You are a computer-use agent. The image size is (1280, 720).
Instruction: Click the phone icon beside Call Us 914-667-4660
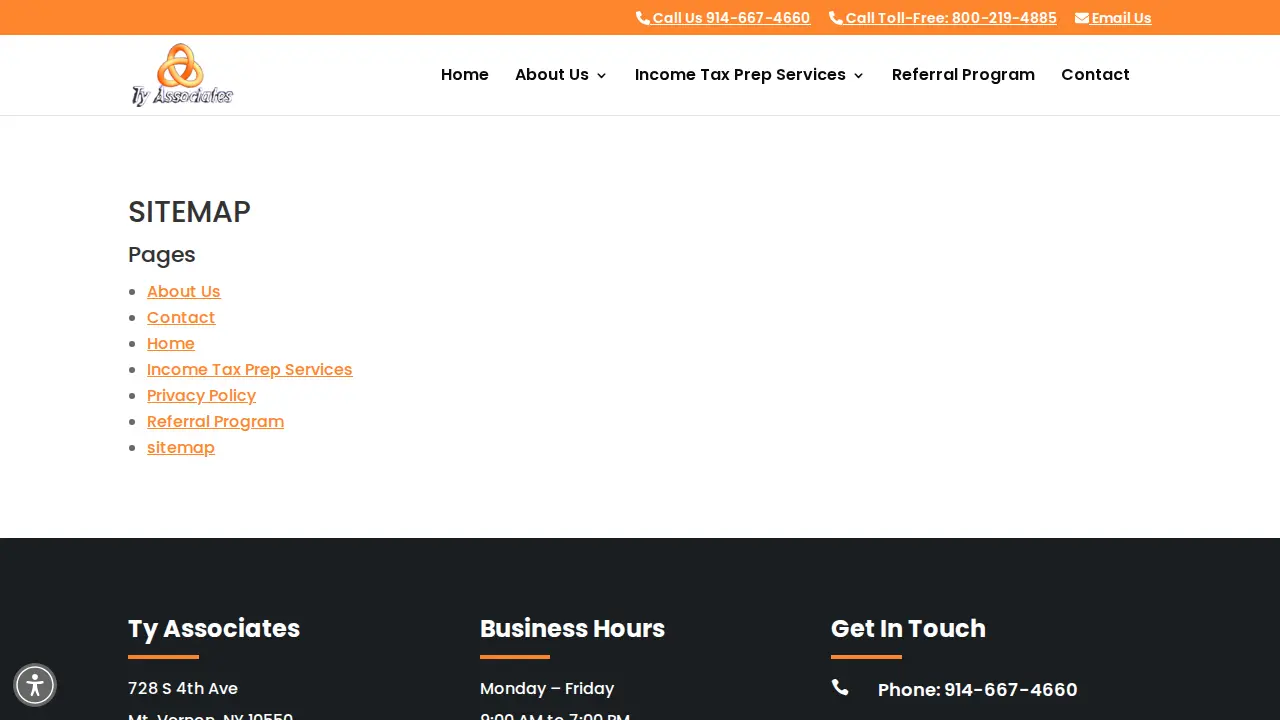(x=643, y=18)
